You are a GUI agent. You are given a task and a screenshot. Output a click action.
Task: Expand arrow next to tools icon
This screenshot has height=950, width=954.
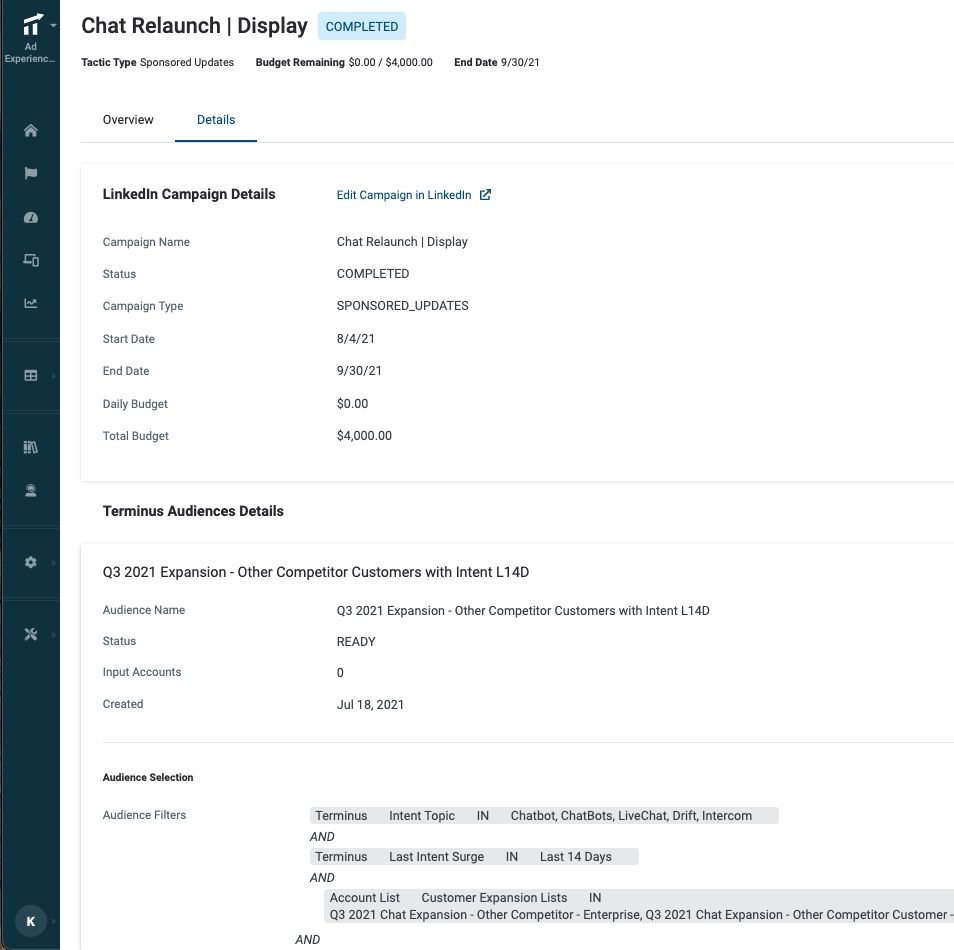pyautogui.click(x=54, y=635)
